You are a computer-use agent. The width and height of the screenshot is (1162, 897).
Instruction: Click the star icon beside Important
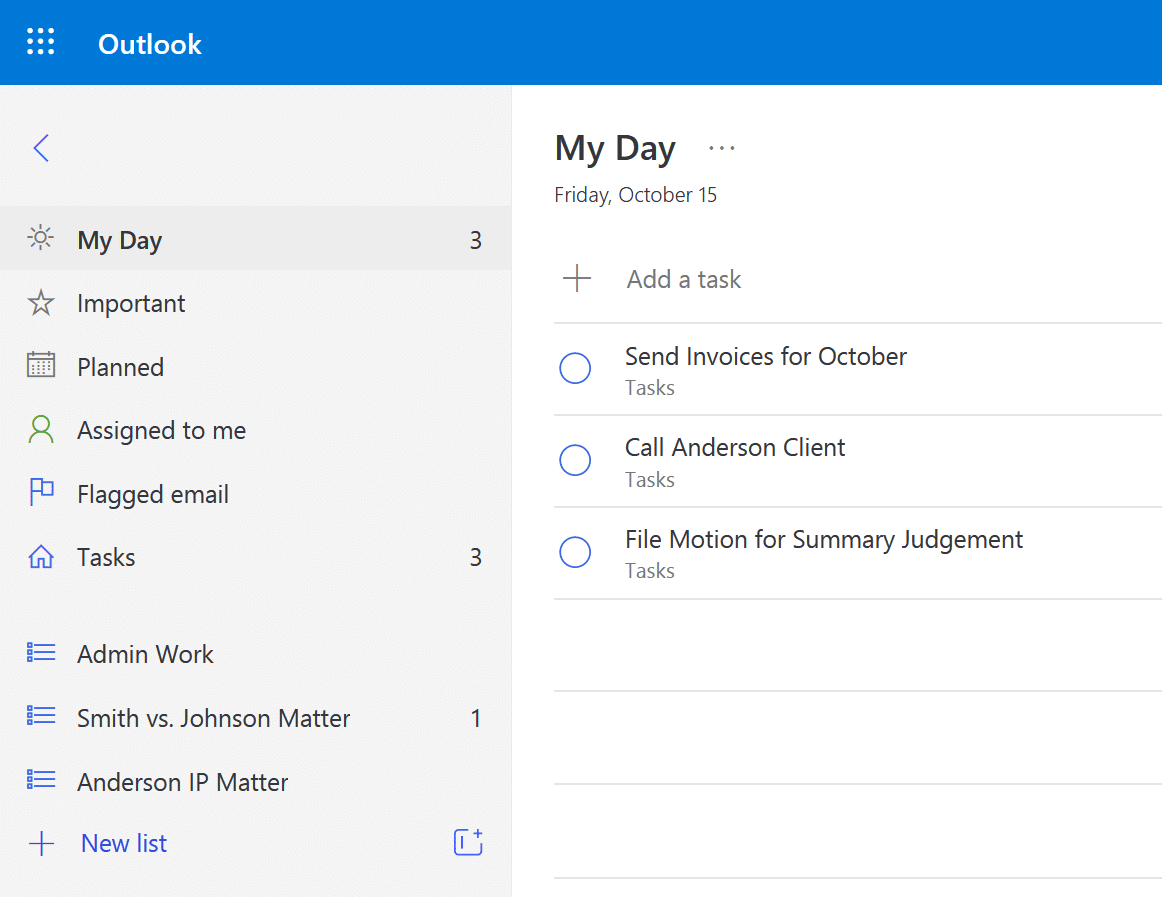[x=41, y=302]
